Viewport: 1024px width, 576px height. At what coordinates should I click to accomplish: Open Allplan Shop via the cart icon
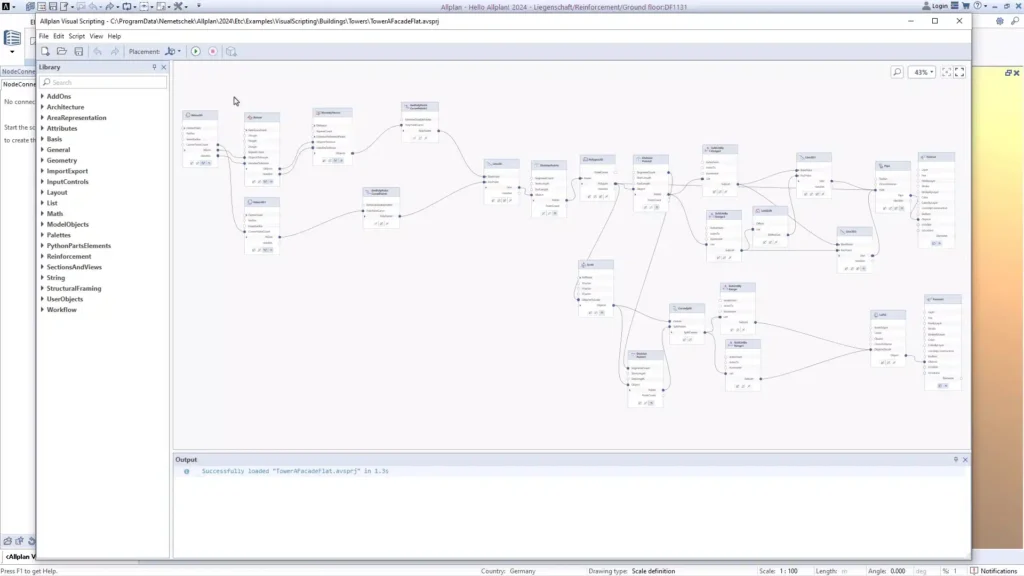point(966,4)
